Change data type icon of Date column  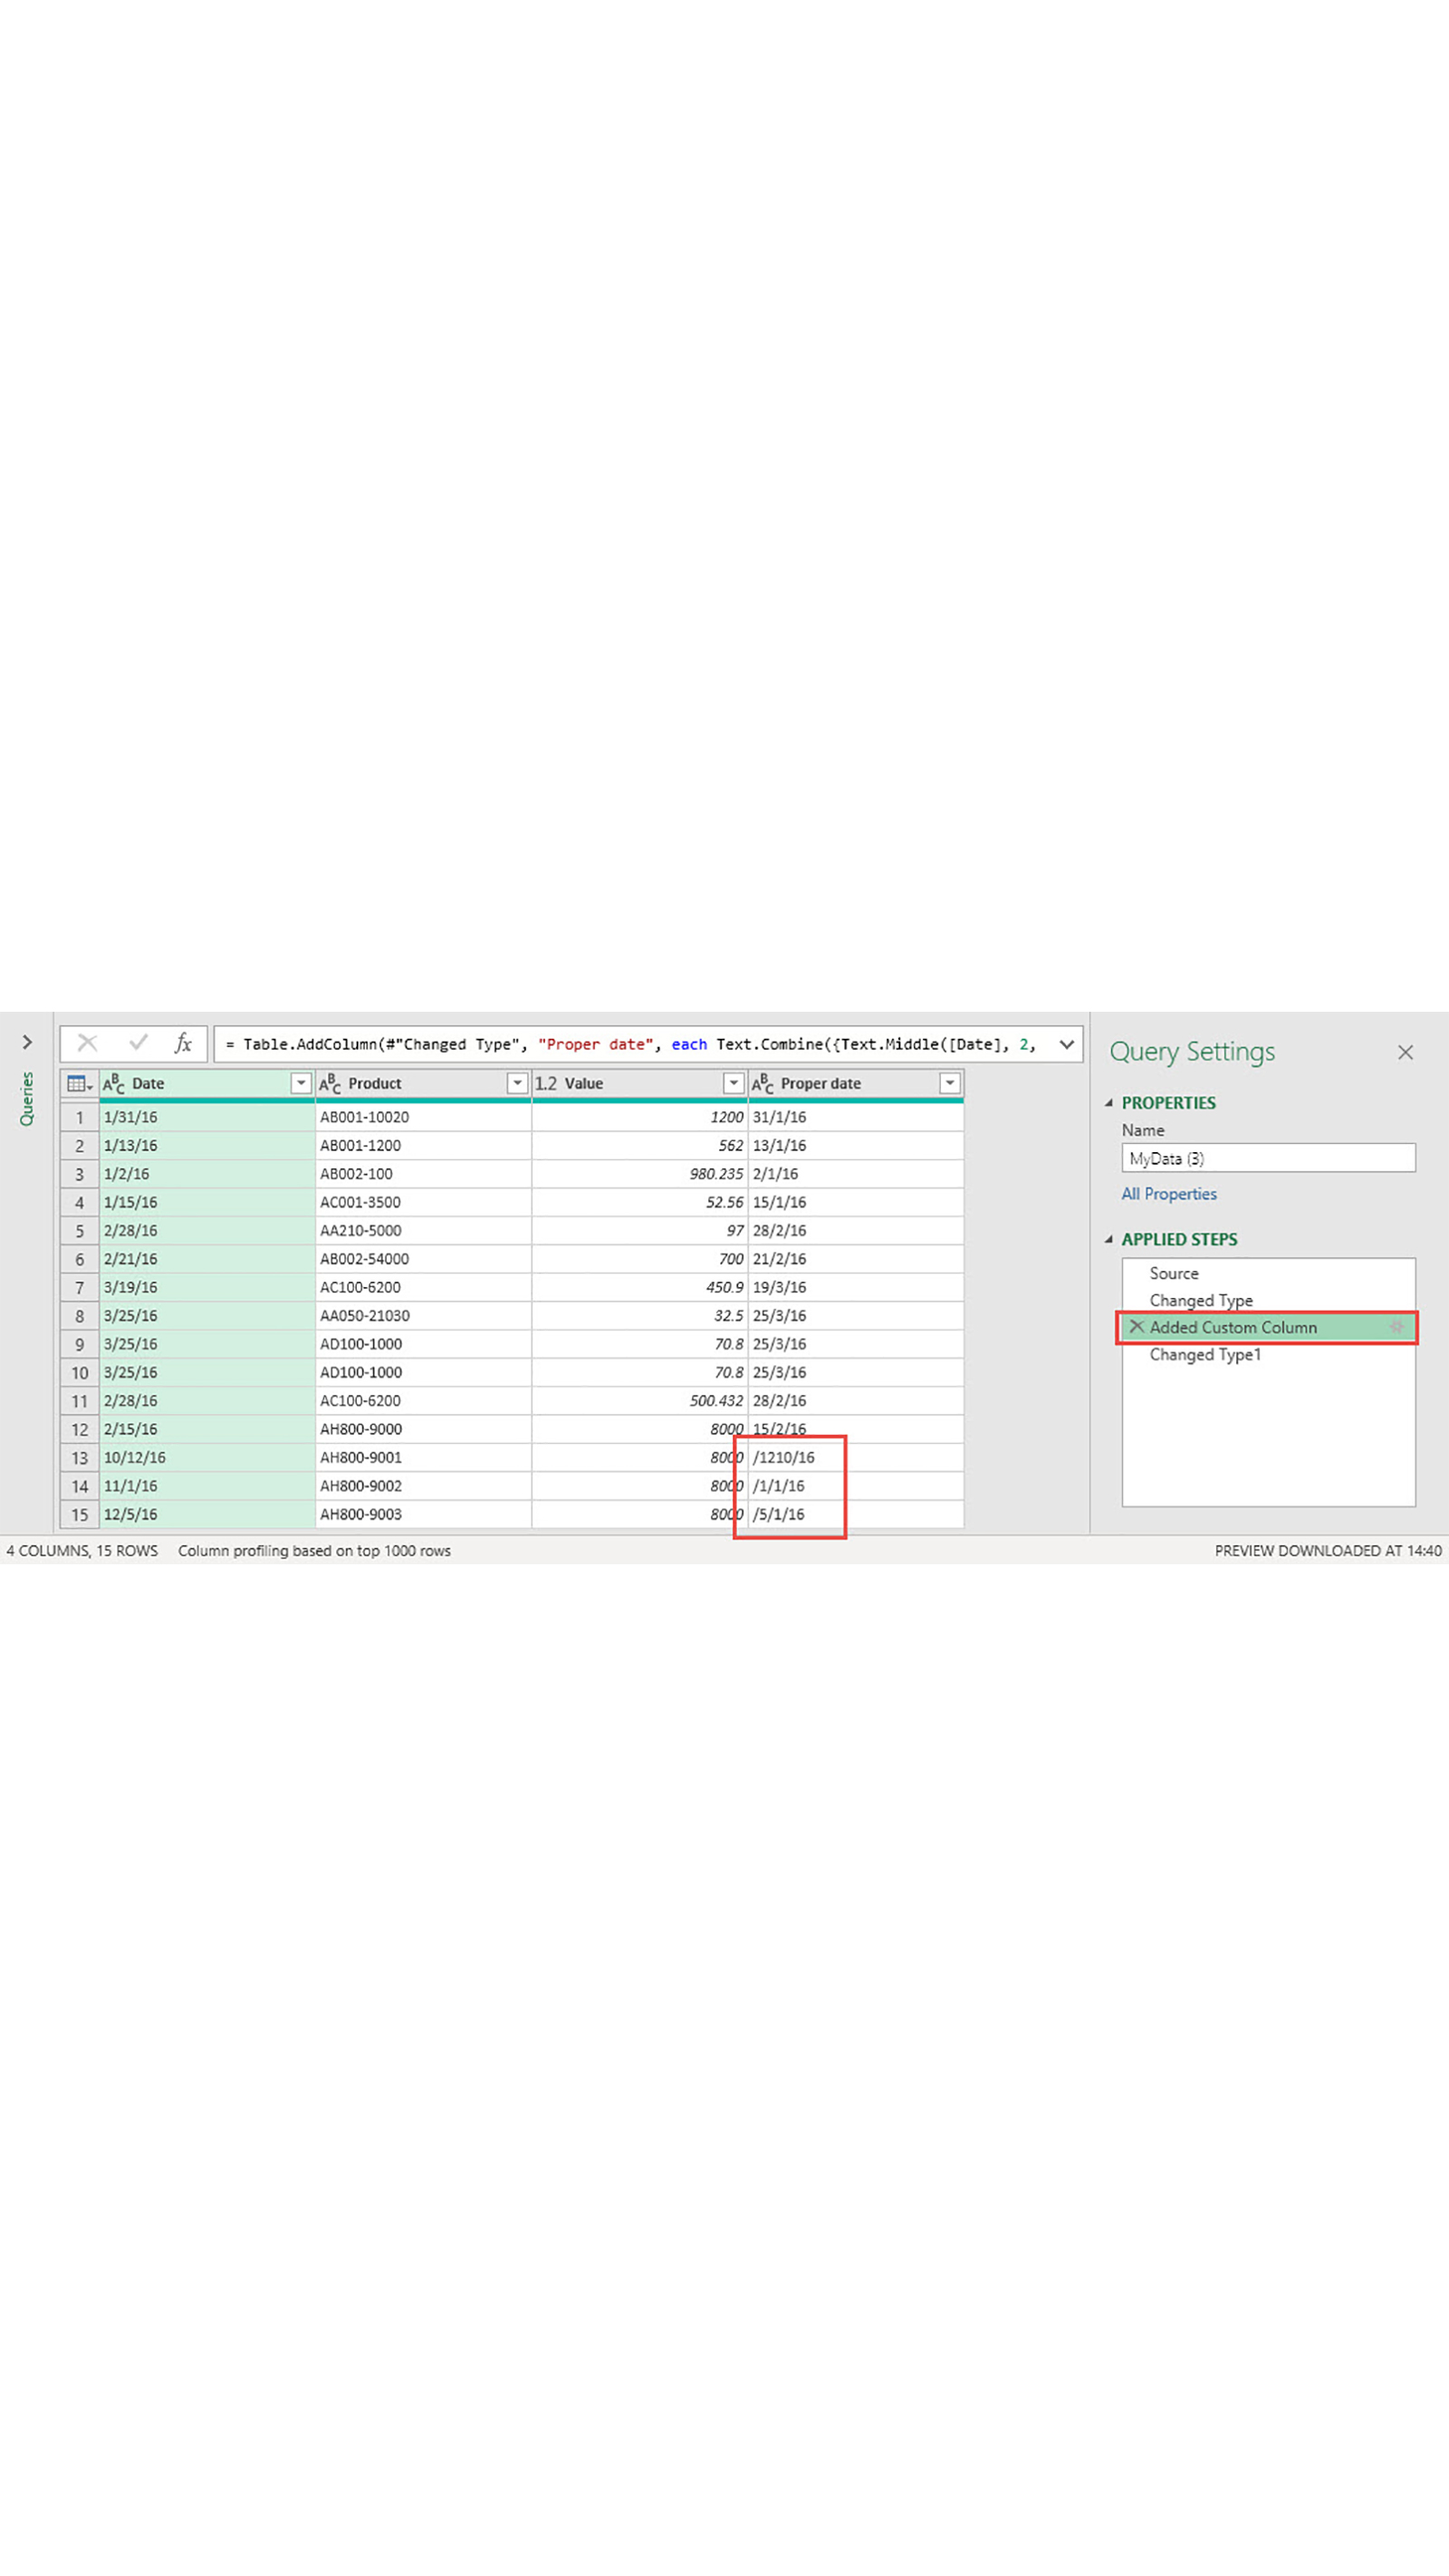(114, 1083)
